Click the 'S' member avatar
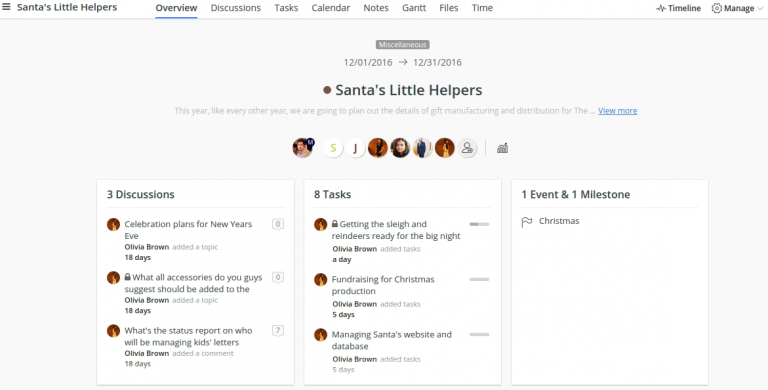 [333, 148]
